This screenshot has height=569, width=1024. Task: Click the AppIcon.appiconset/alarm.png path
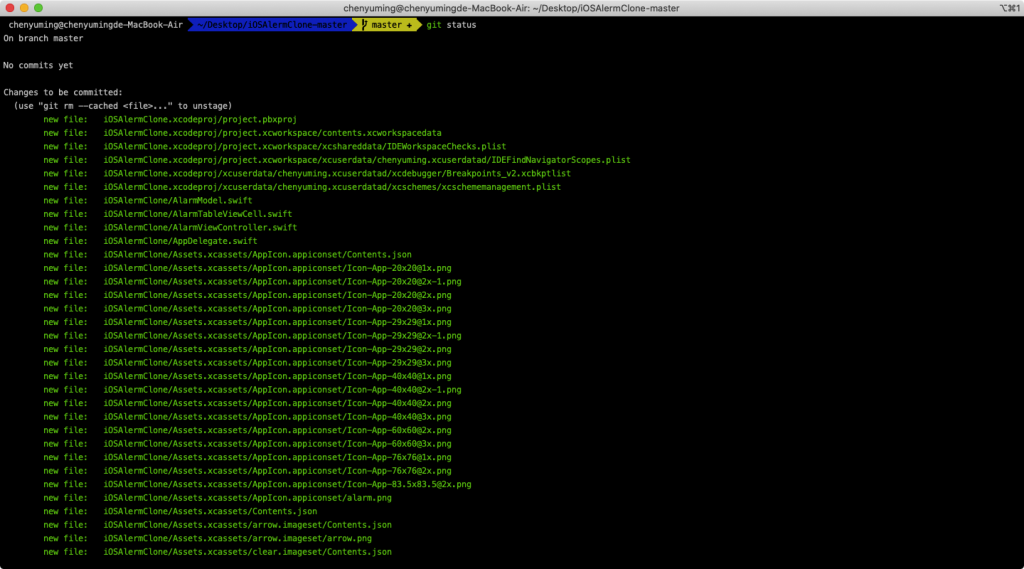point(248,498)
